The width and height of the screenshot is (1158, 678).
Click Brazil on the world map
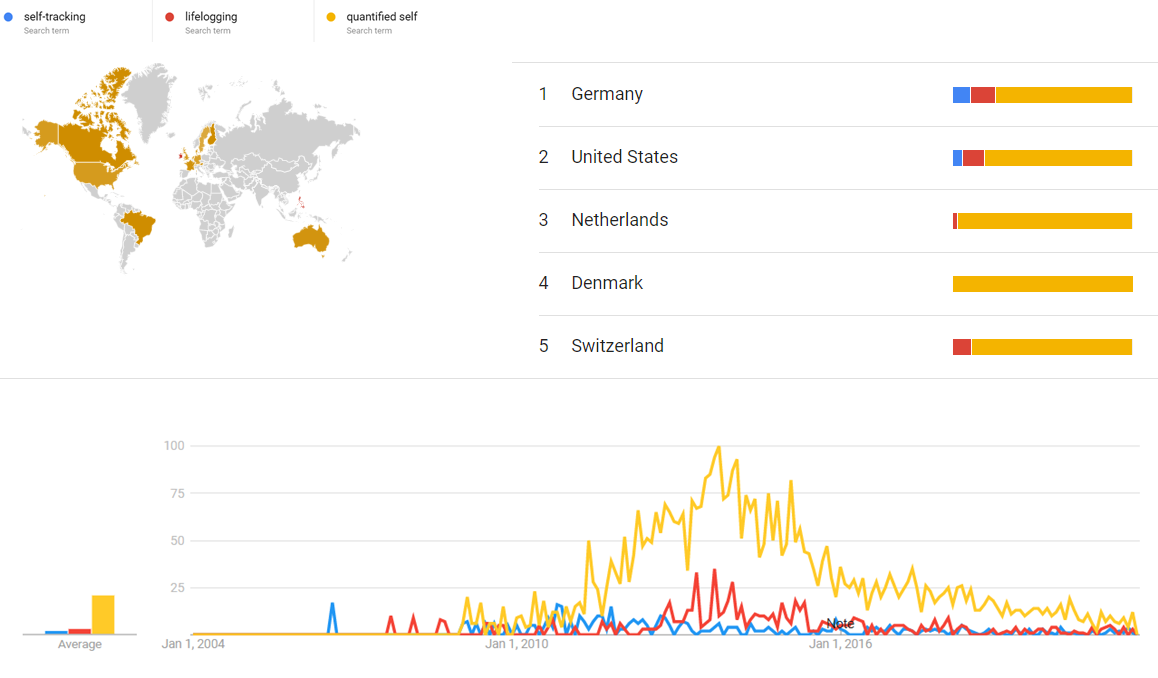click(141, 224)
